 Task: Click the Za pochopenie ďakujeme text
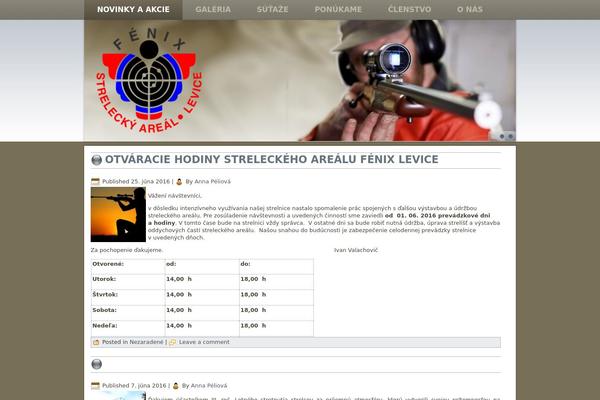[127, 250]
